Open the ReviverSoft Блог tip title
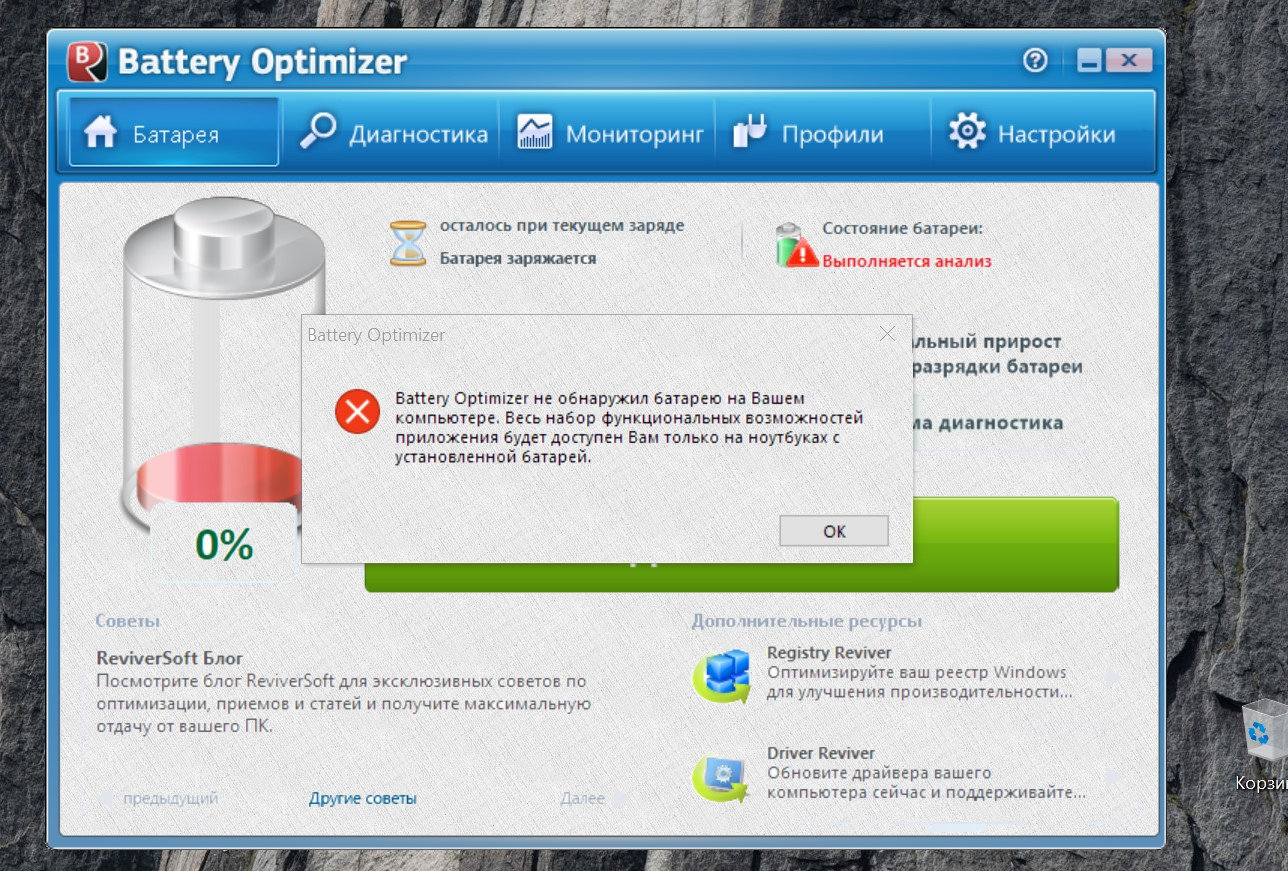Viewport: 1288px width, 871px height. [170, 658]
